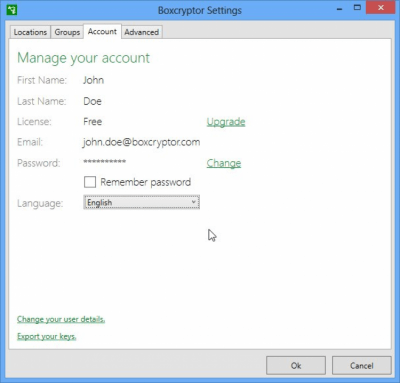Screen dimensions: 400x383
Task: Select the Account tab
Action: tap(102, 32)
